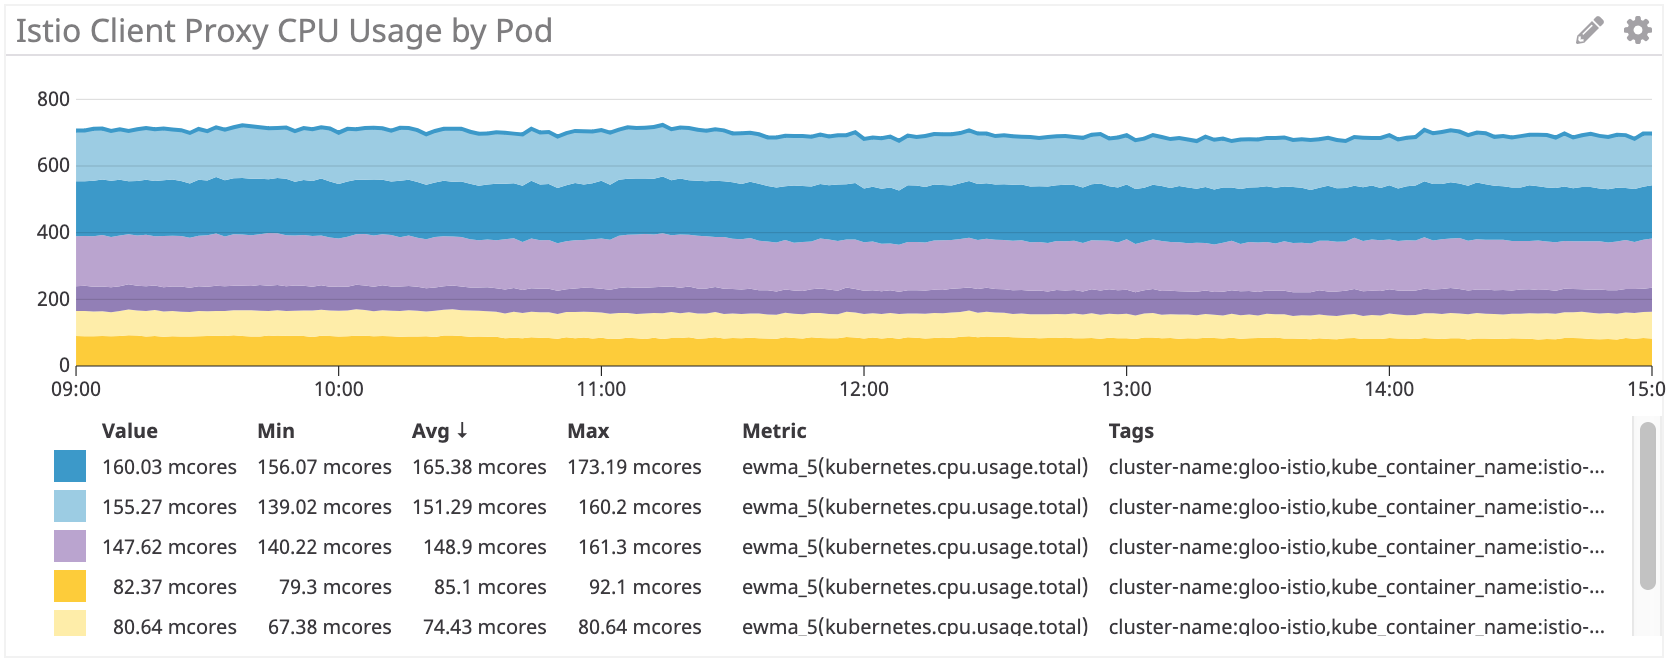Image resolution: width=1666 pixels, height=662 pixels.
Task: Click the Value column header
Action: click(x=130, y=431)
